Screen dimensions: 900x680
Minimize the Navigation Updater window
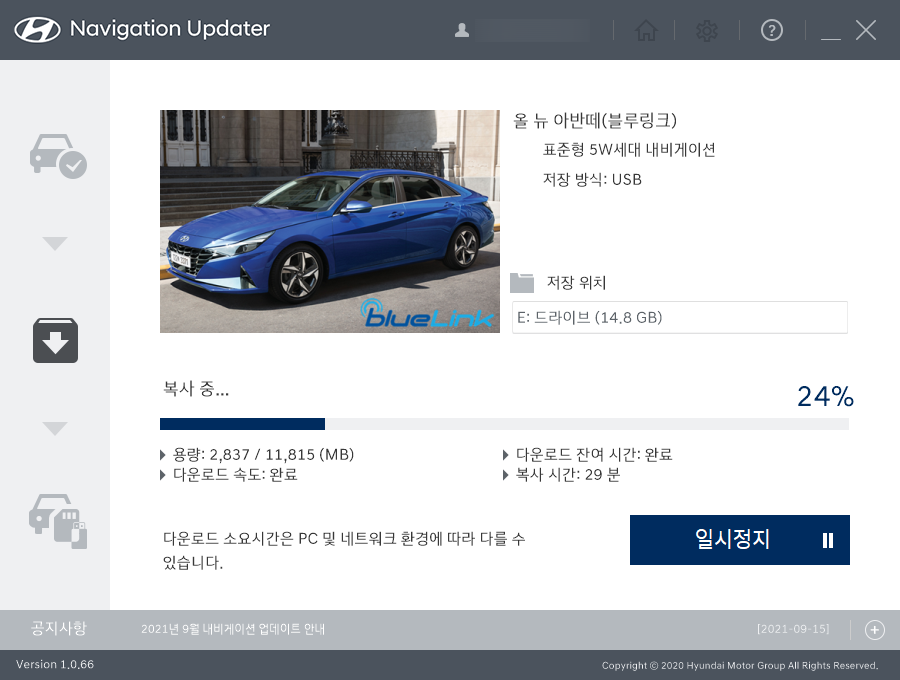pos(831,37)
